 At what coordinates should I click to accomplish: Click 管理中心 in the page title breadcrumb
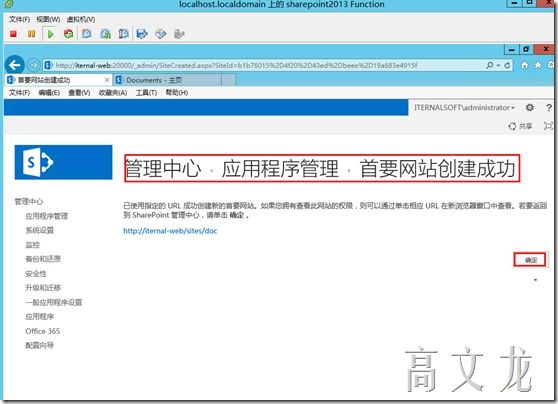(163, 168)
